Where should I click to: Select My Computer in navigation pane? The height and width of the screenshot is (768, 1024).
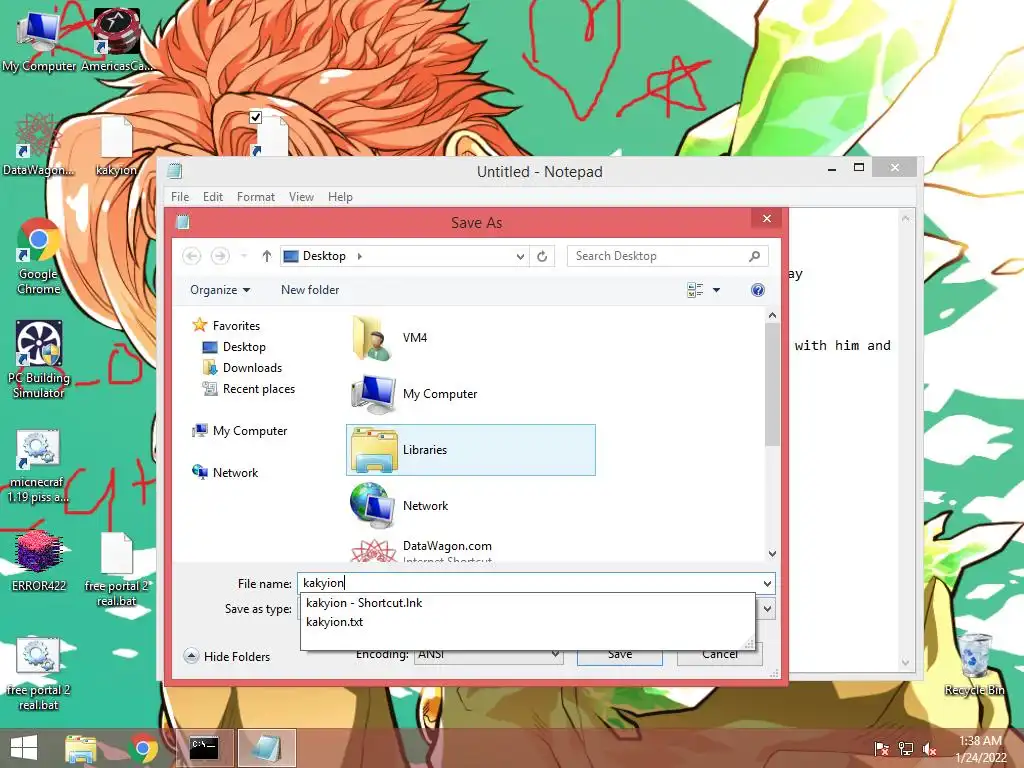click(240, 431)
